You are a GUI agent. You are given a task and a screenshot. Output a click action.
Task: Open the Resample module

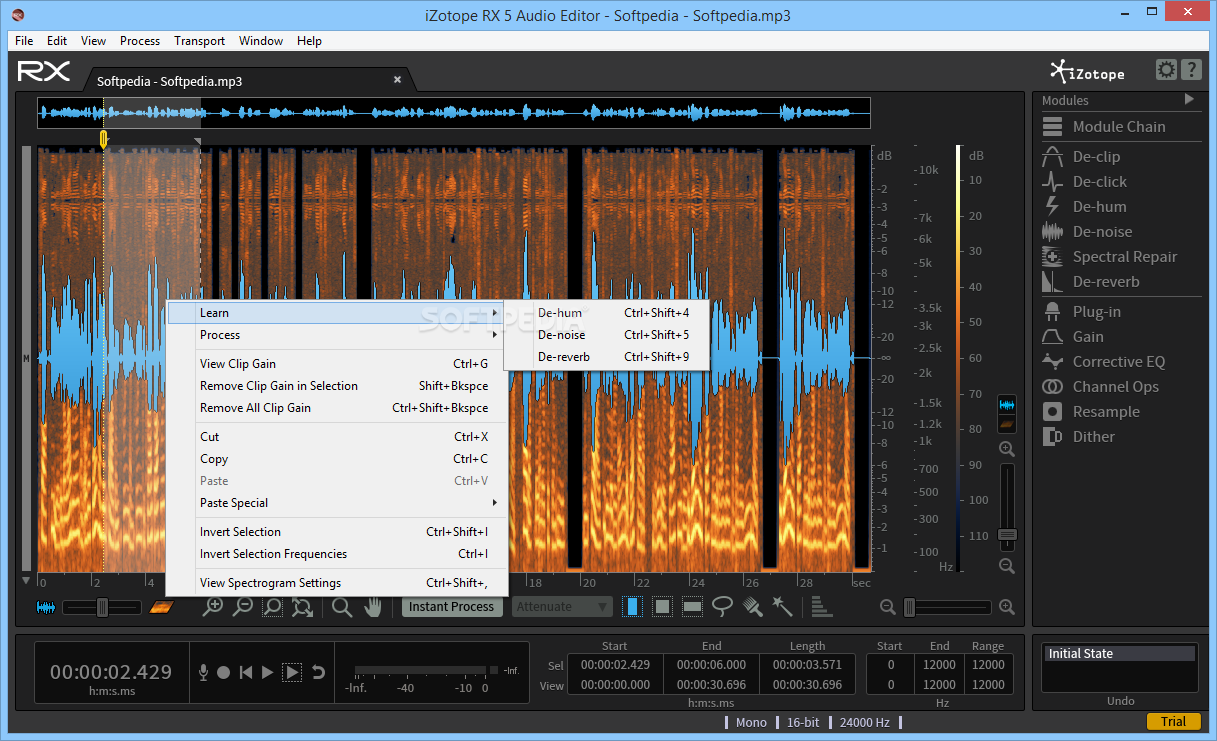click(1090, 412)
